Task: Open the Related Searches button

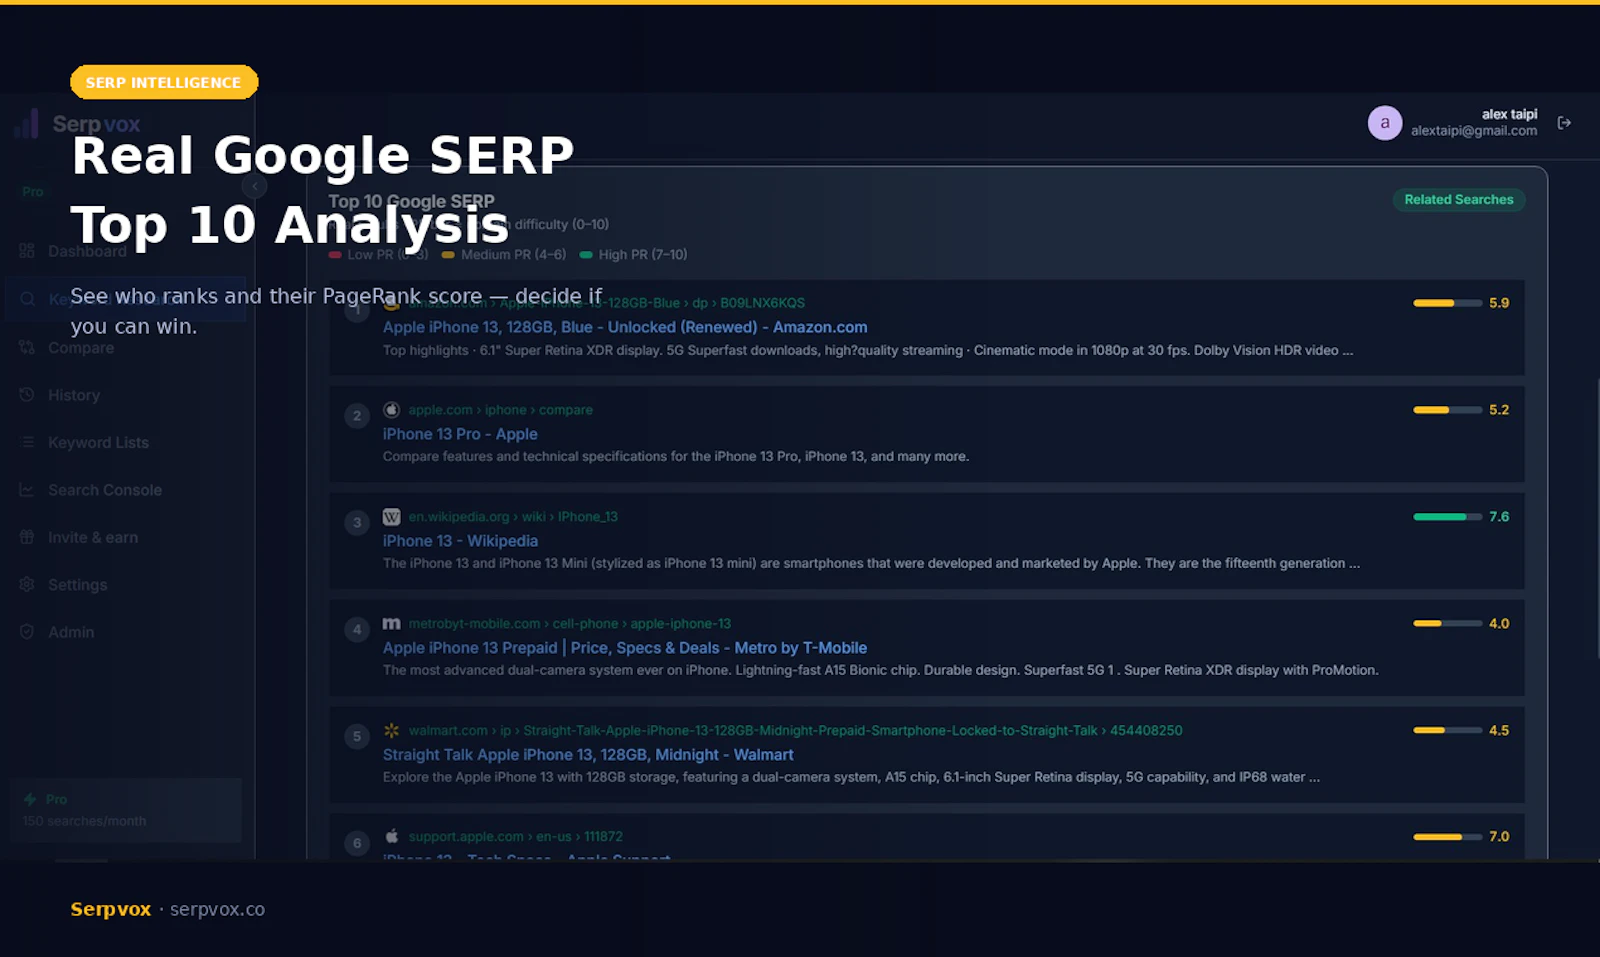Action: (1459, 200)
